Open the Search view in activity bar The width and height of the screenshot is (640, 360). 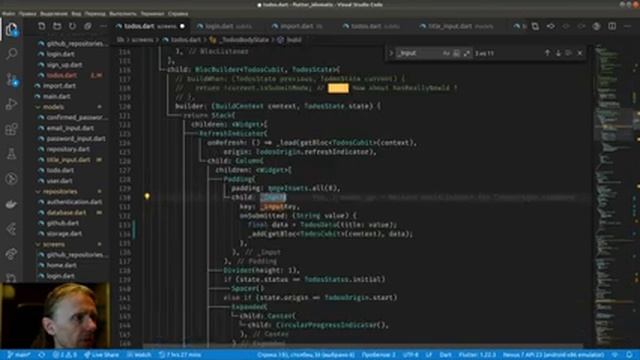tap(11, 54)
